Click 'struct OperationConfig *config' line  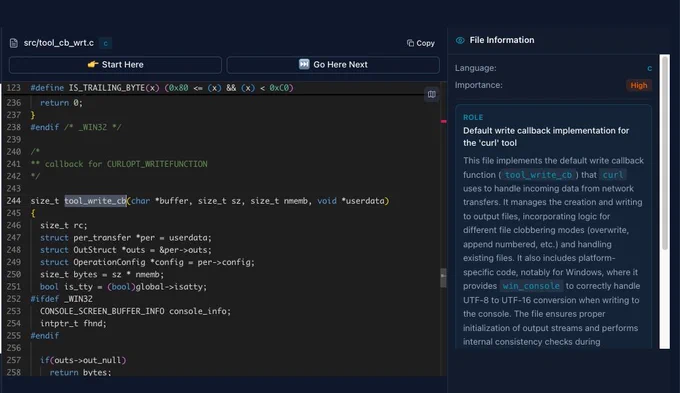point(147,262)
